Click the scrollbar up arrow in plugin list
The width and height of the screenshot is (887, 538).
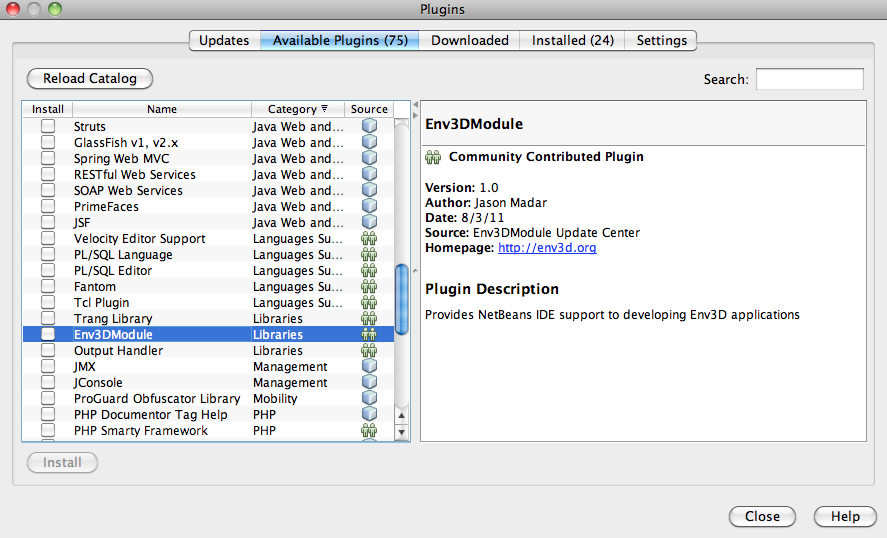pyautogui.click(x=402, y=415)
